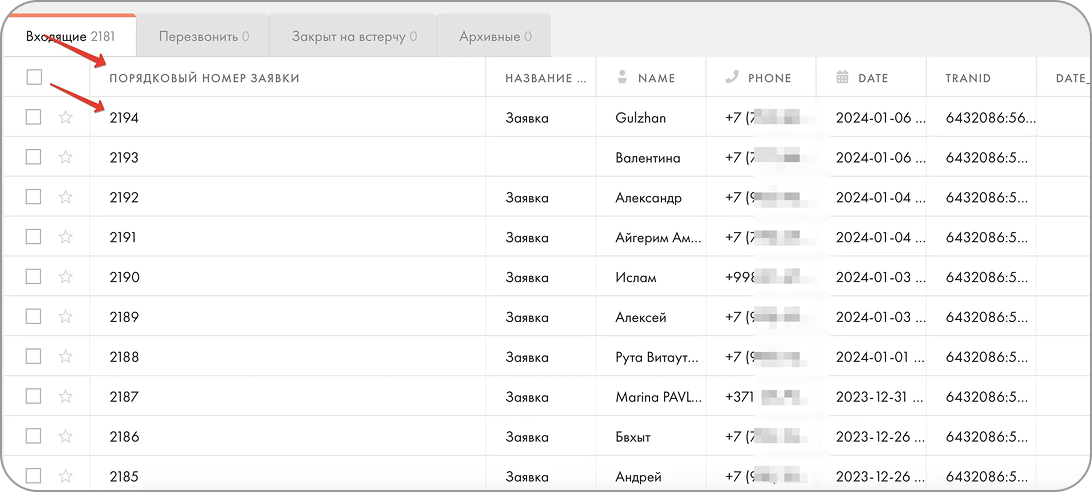
Task: Switch to the Перезвонить tab
Action: (x=203, y=37)
